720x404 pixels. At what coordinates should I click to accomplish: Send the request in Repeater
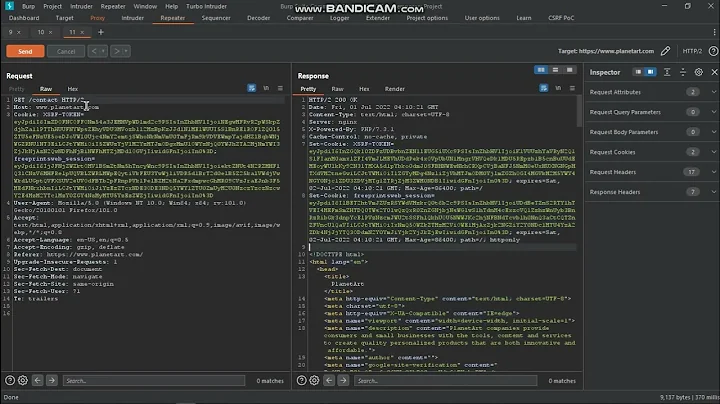[x=25, y=51]
